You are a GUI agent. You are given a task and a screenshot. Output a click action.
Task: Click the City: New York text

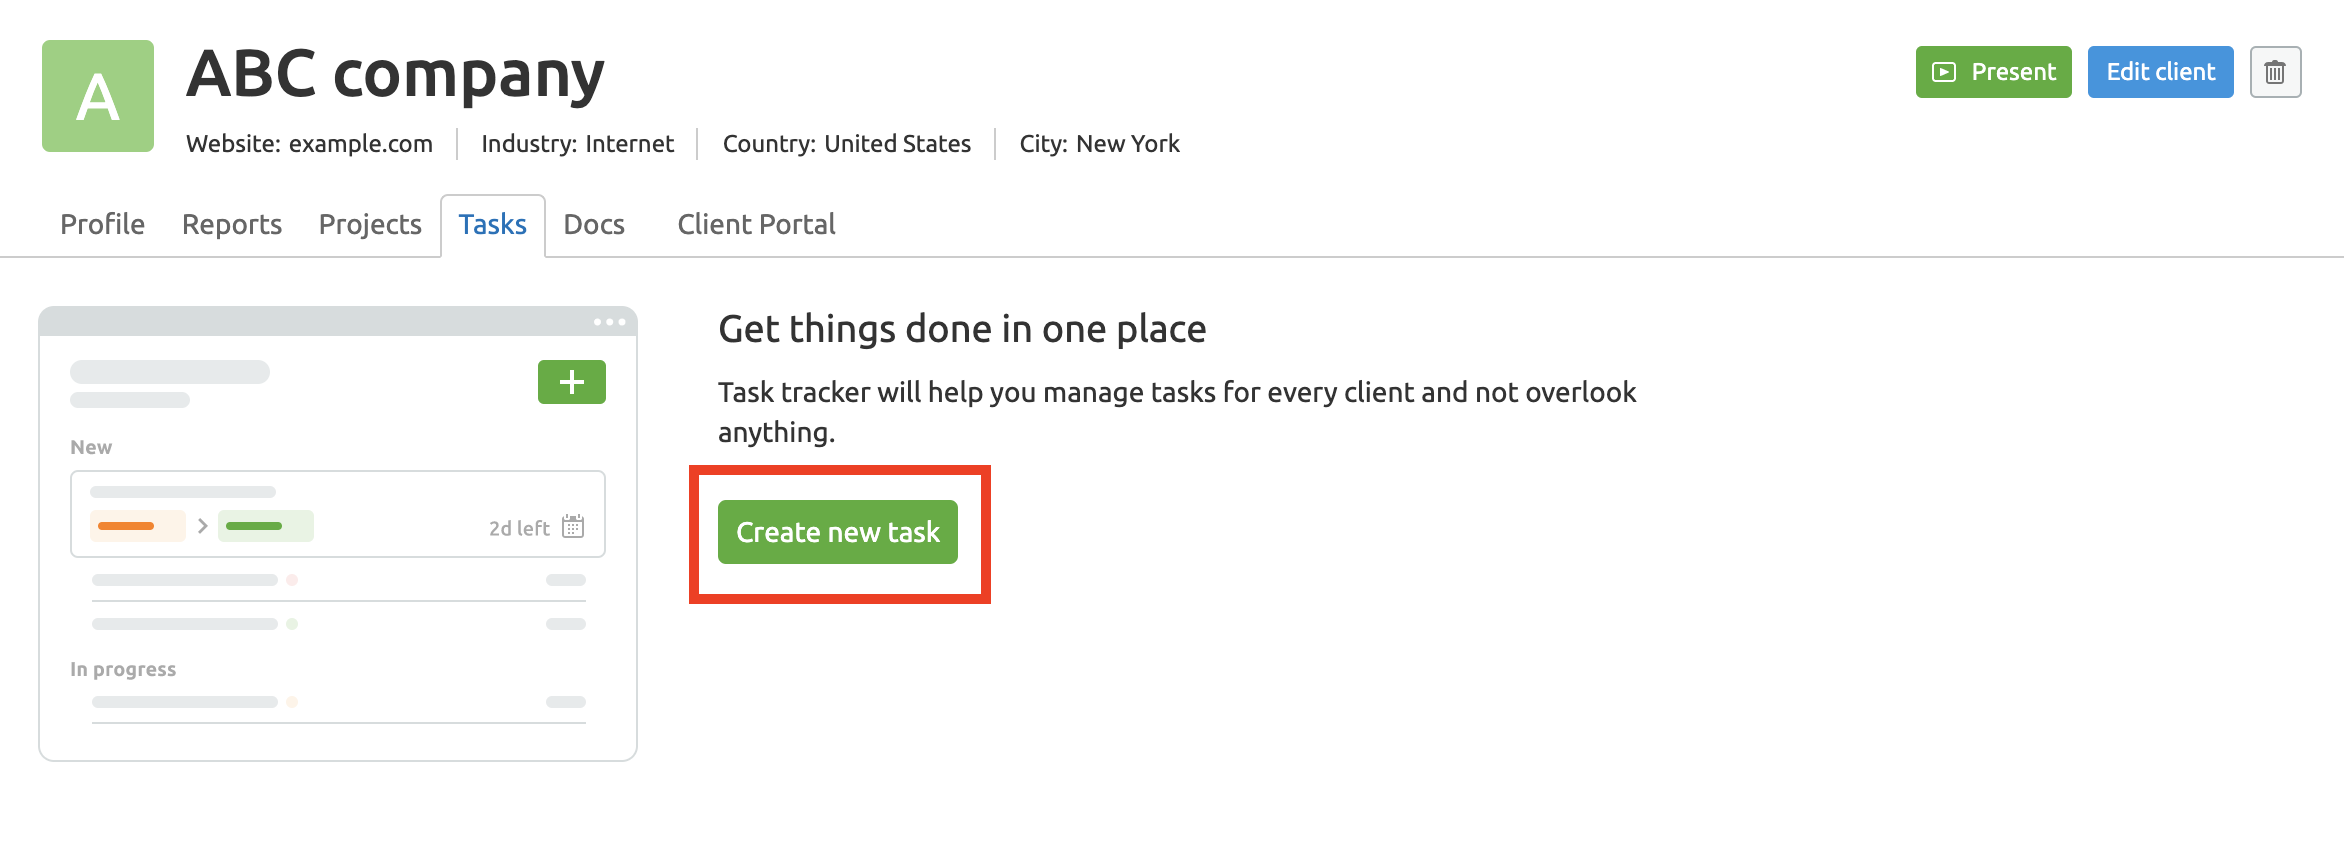coord(1099,144)
